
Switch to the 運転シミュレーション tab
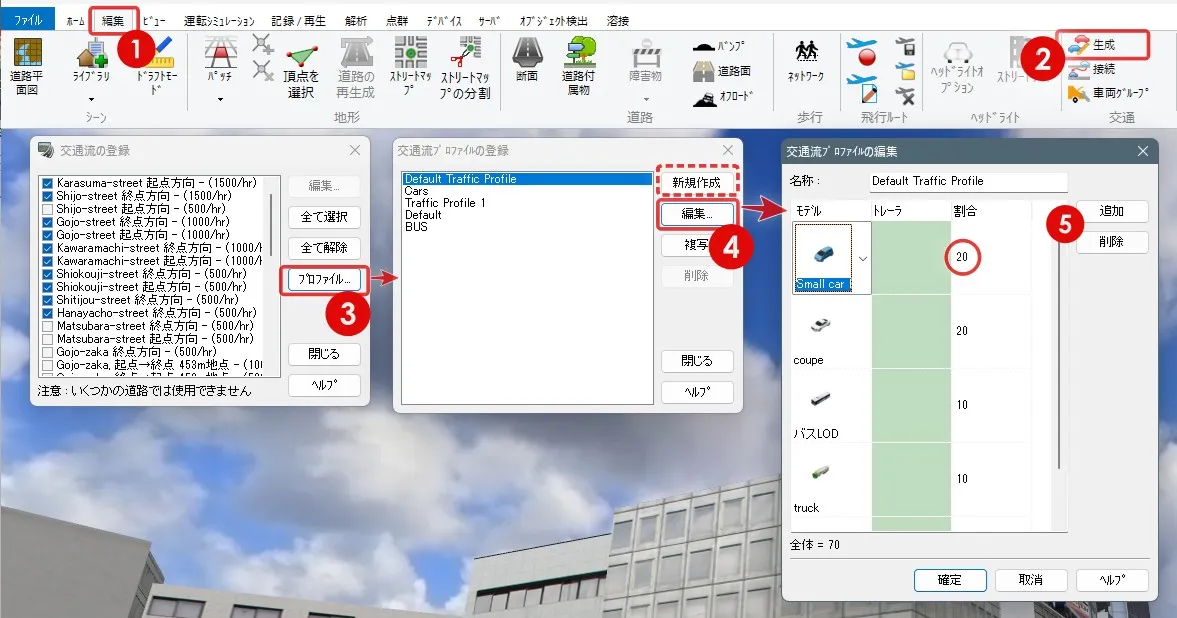[x=219, y=20]
